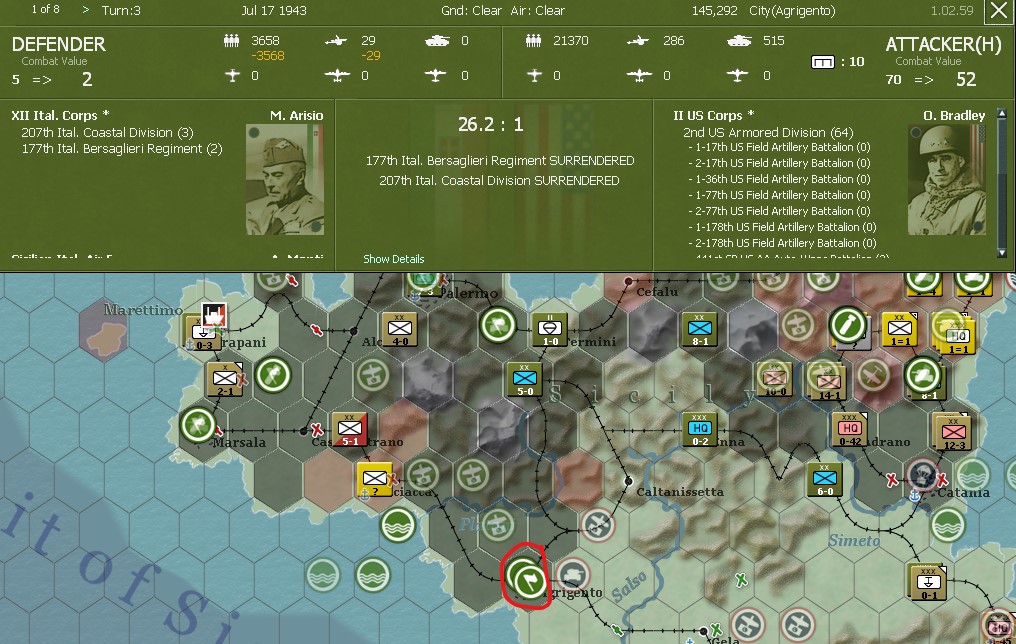Screen dimensions: 1016x644
Task: Click the Defender tank AFV icon
Action: coord(437,41)
